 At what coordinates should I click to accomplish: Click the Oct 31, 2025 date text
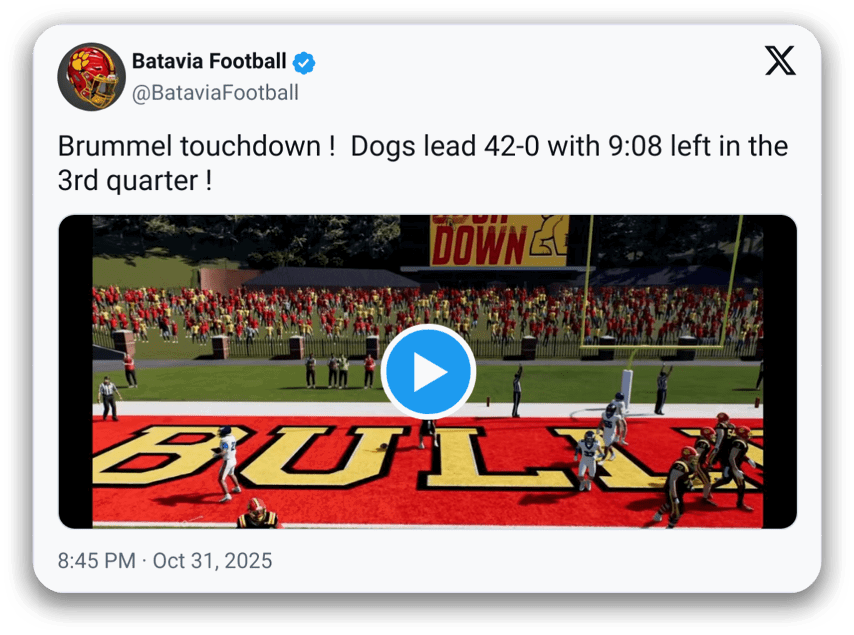click(212, 560)
